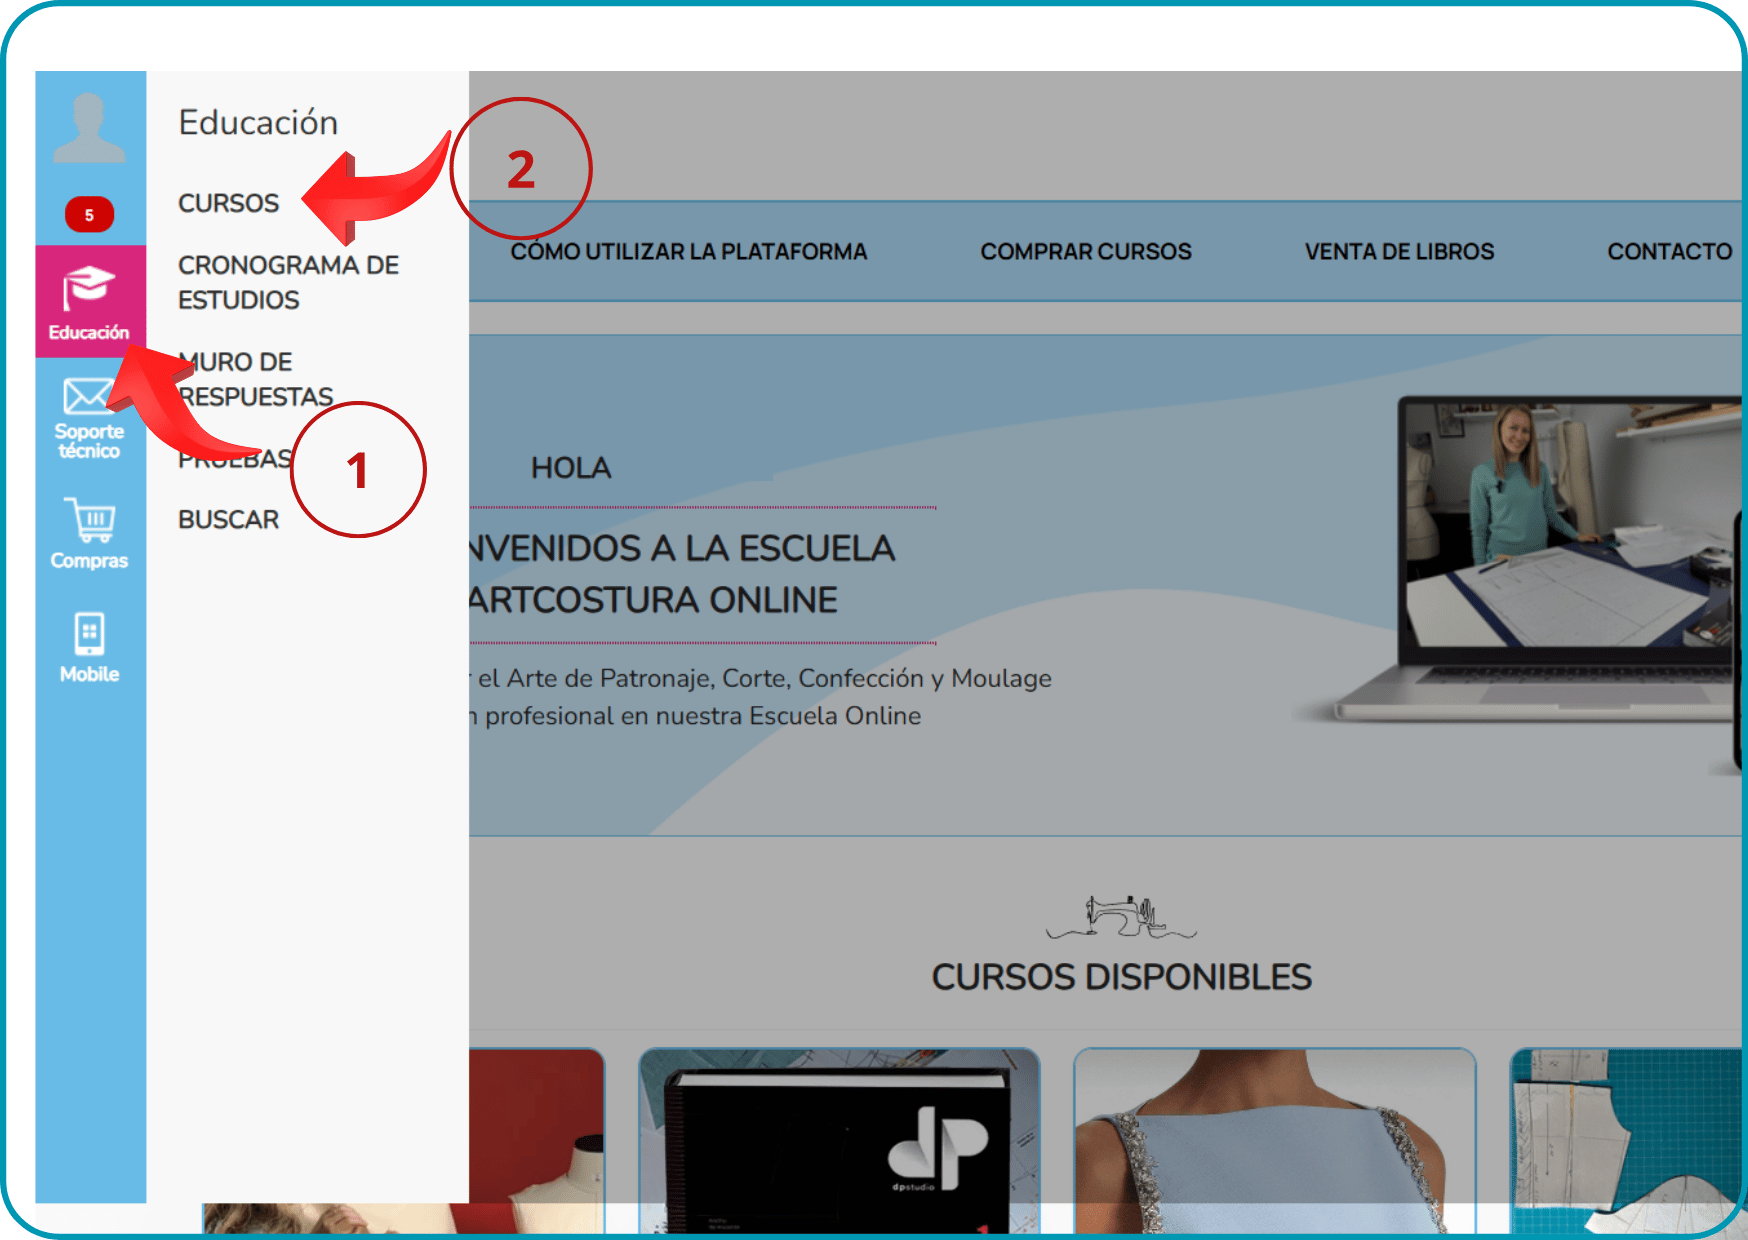The width and height of the screenshot is (1748, 1240).
Task: Select the Educación panel title
Action: [x=258, y=122]
